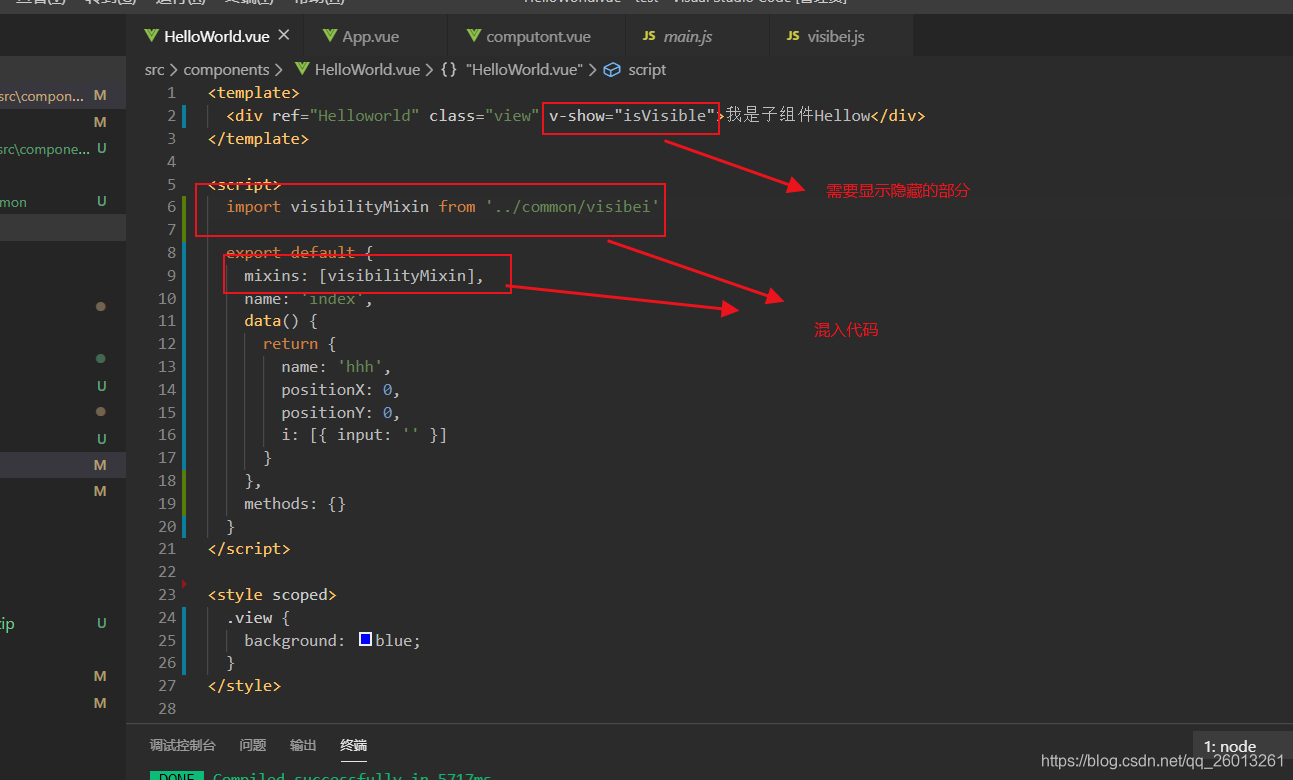1293x780 pixels.
Task: Open the 输出 panel tab
Action: [303, 746]
